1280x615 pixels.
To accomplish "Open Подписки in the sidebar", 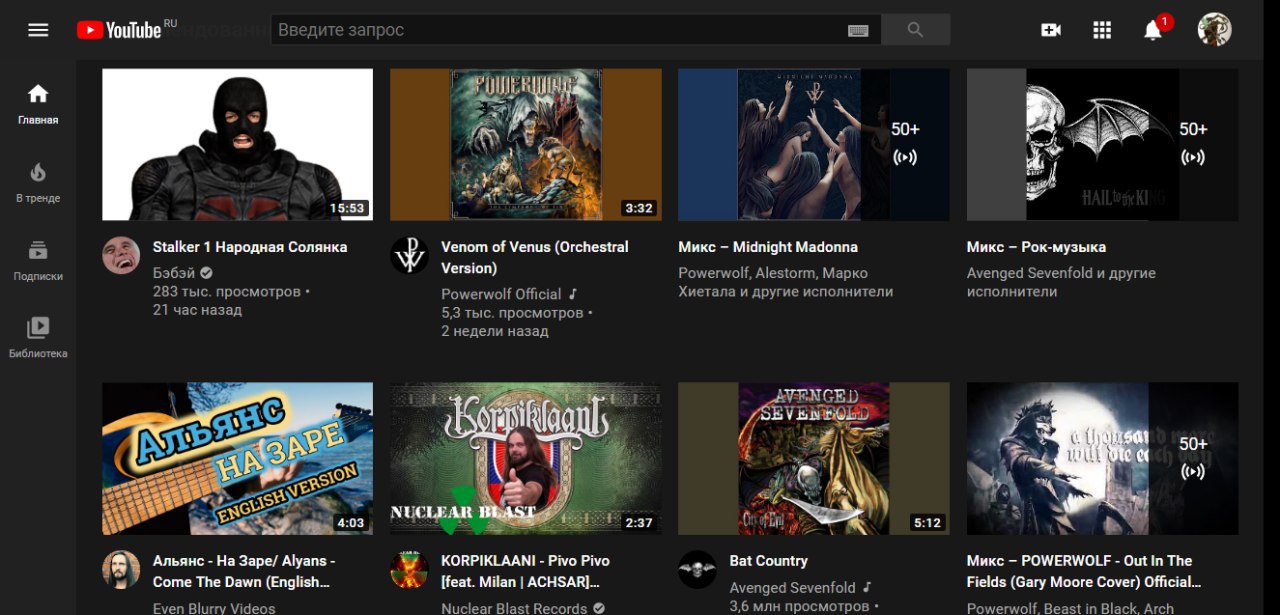I will click(x=38, y=261).
